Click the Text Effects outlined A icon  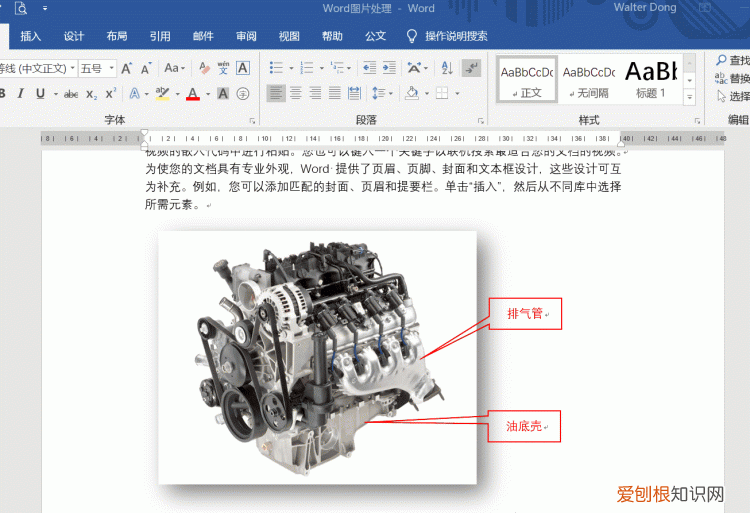(135, 94)
